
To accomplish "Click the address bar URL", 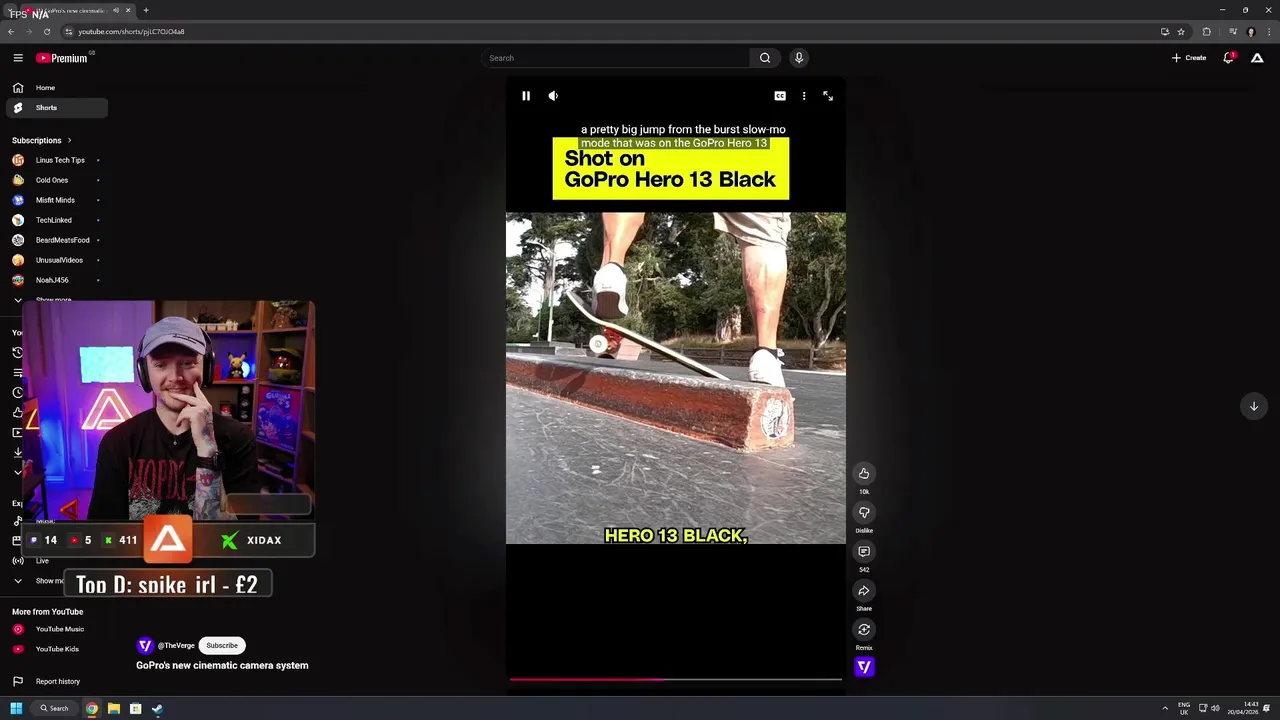I will pyautogui.click(x=131, y=32).
